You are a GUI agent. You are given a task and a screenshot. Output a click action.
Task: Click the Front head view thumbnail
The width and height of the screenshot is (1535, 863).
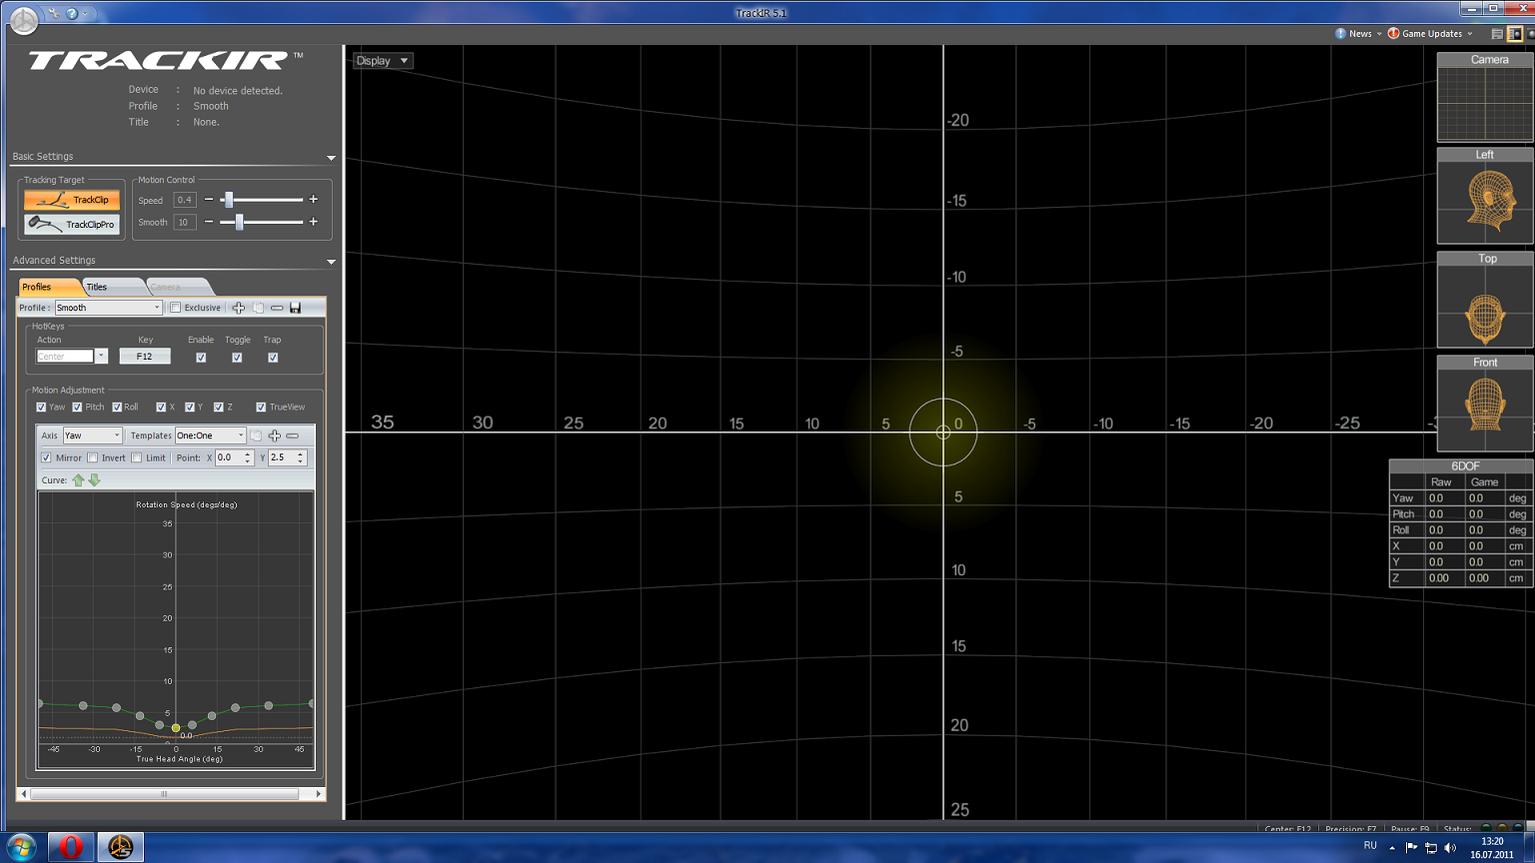point(1485,404)
